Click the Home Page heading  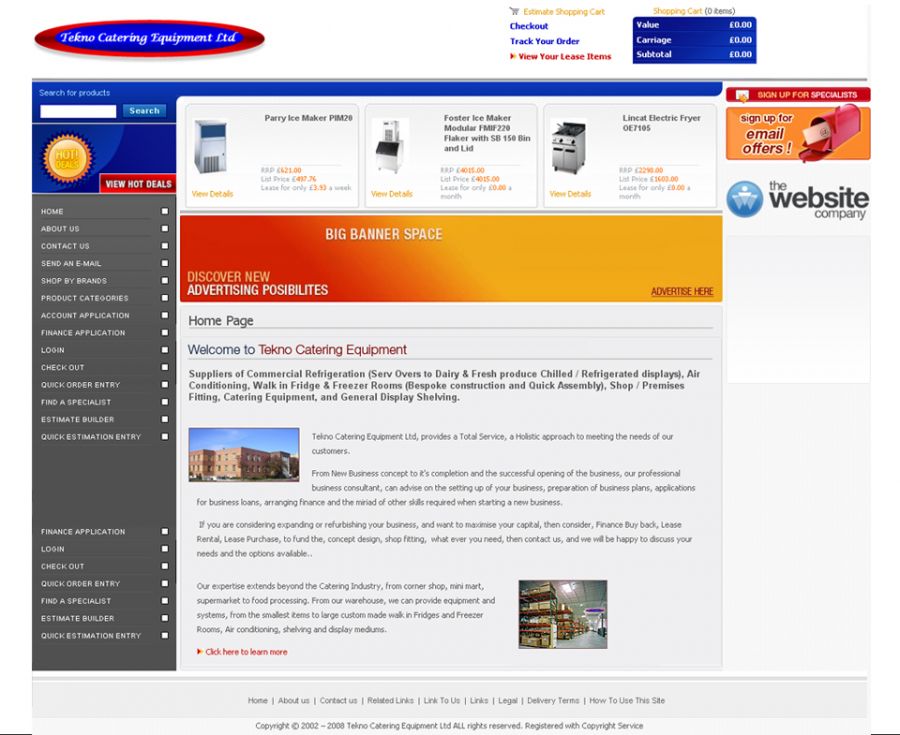[221, 321]
